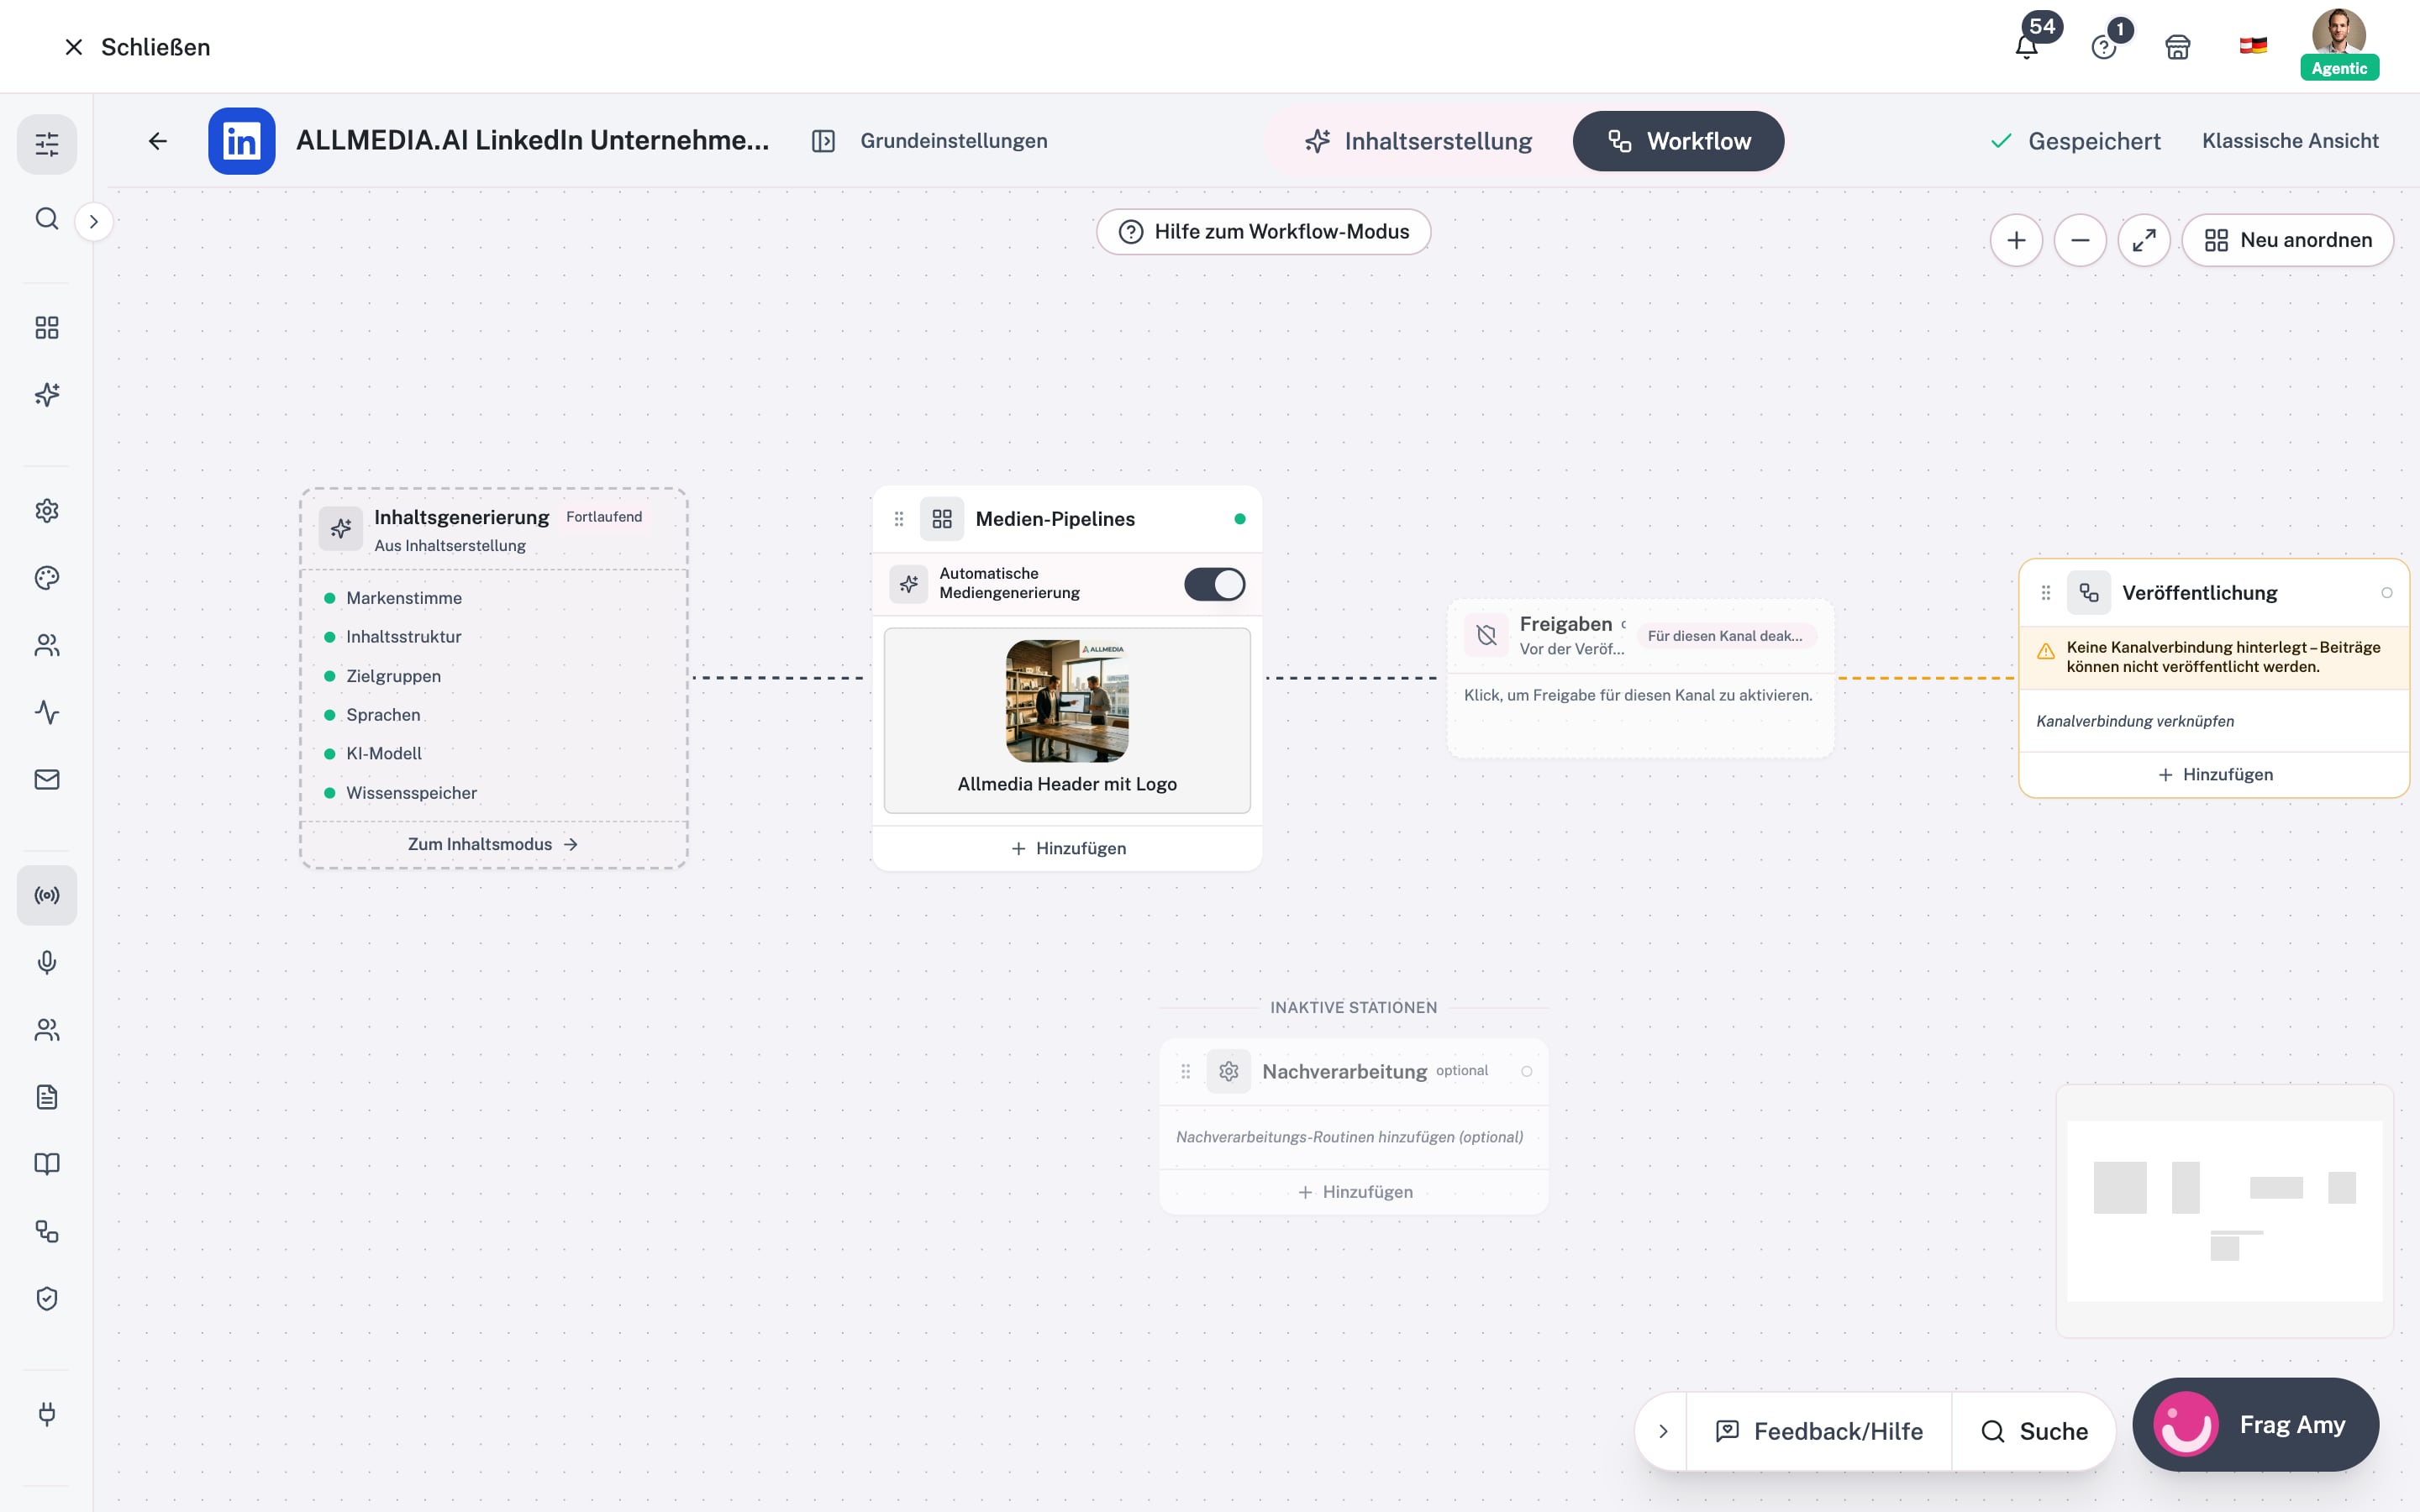Image resolution: width=2420 pixels, height=1512 pixels.
Task: Change language via German flag icon
Action: (2253, 46)
